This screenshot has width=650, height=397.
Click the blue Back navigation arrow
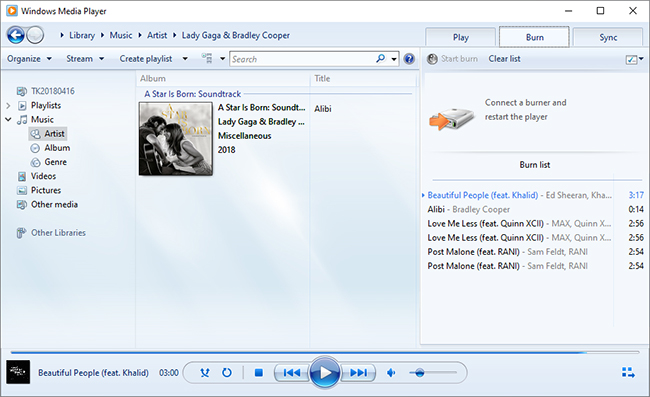(16, 35)
